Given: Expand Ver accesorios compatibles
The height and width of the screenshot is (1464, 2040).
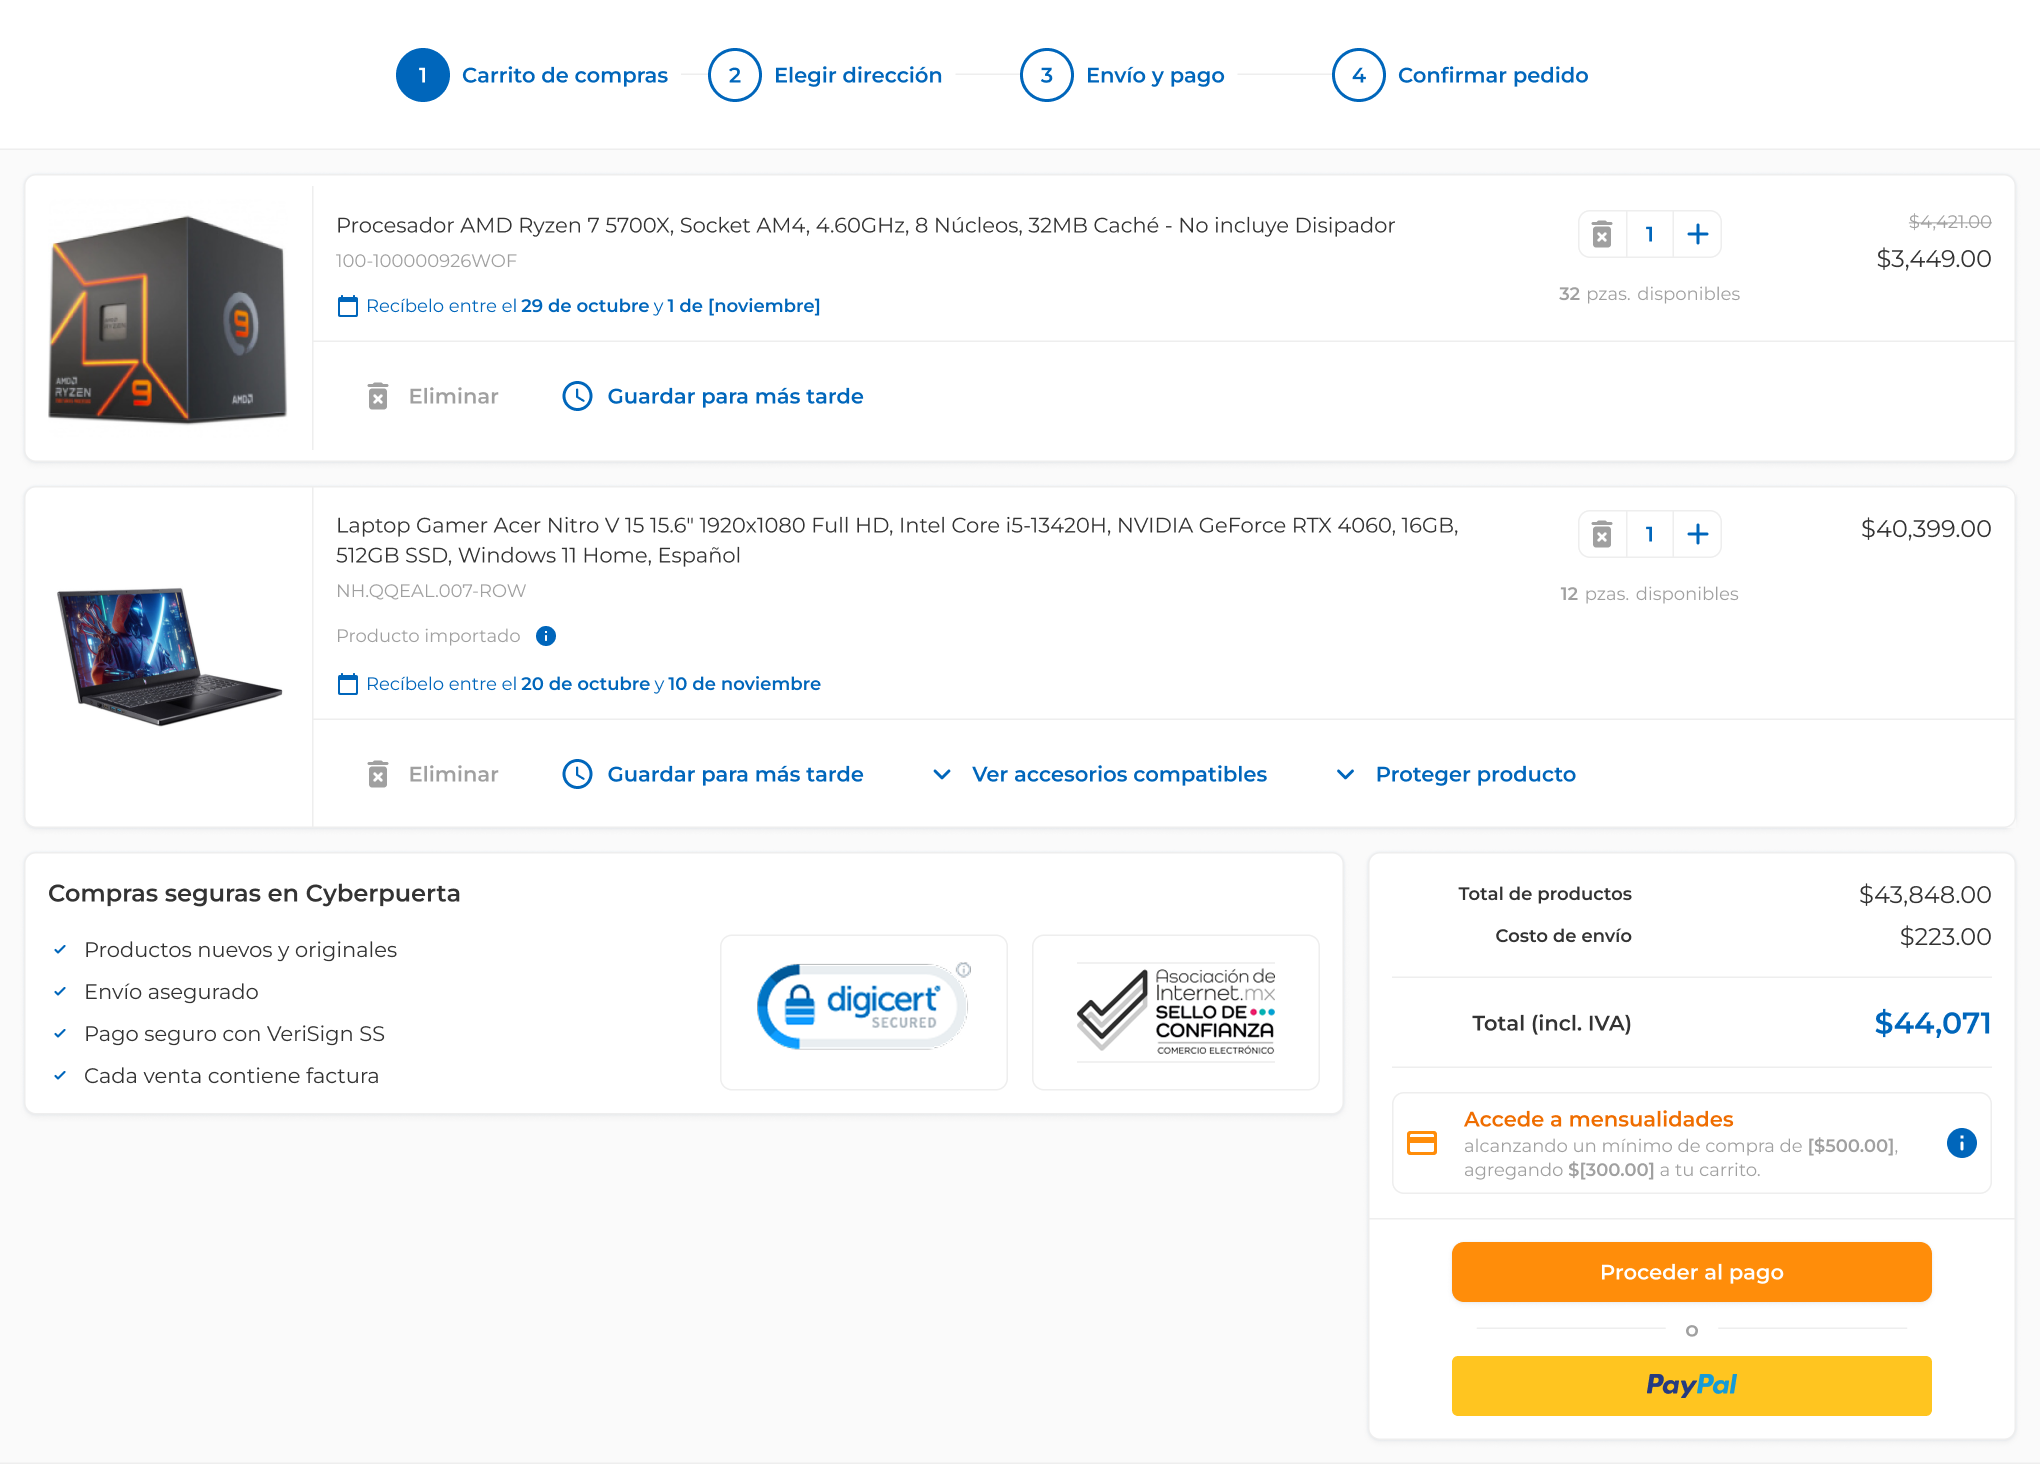Looking at the screenshot, I should click(1119, 773).
